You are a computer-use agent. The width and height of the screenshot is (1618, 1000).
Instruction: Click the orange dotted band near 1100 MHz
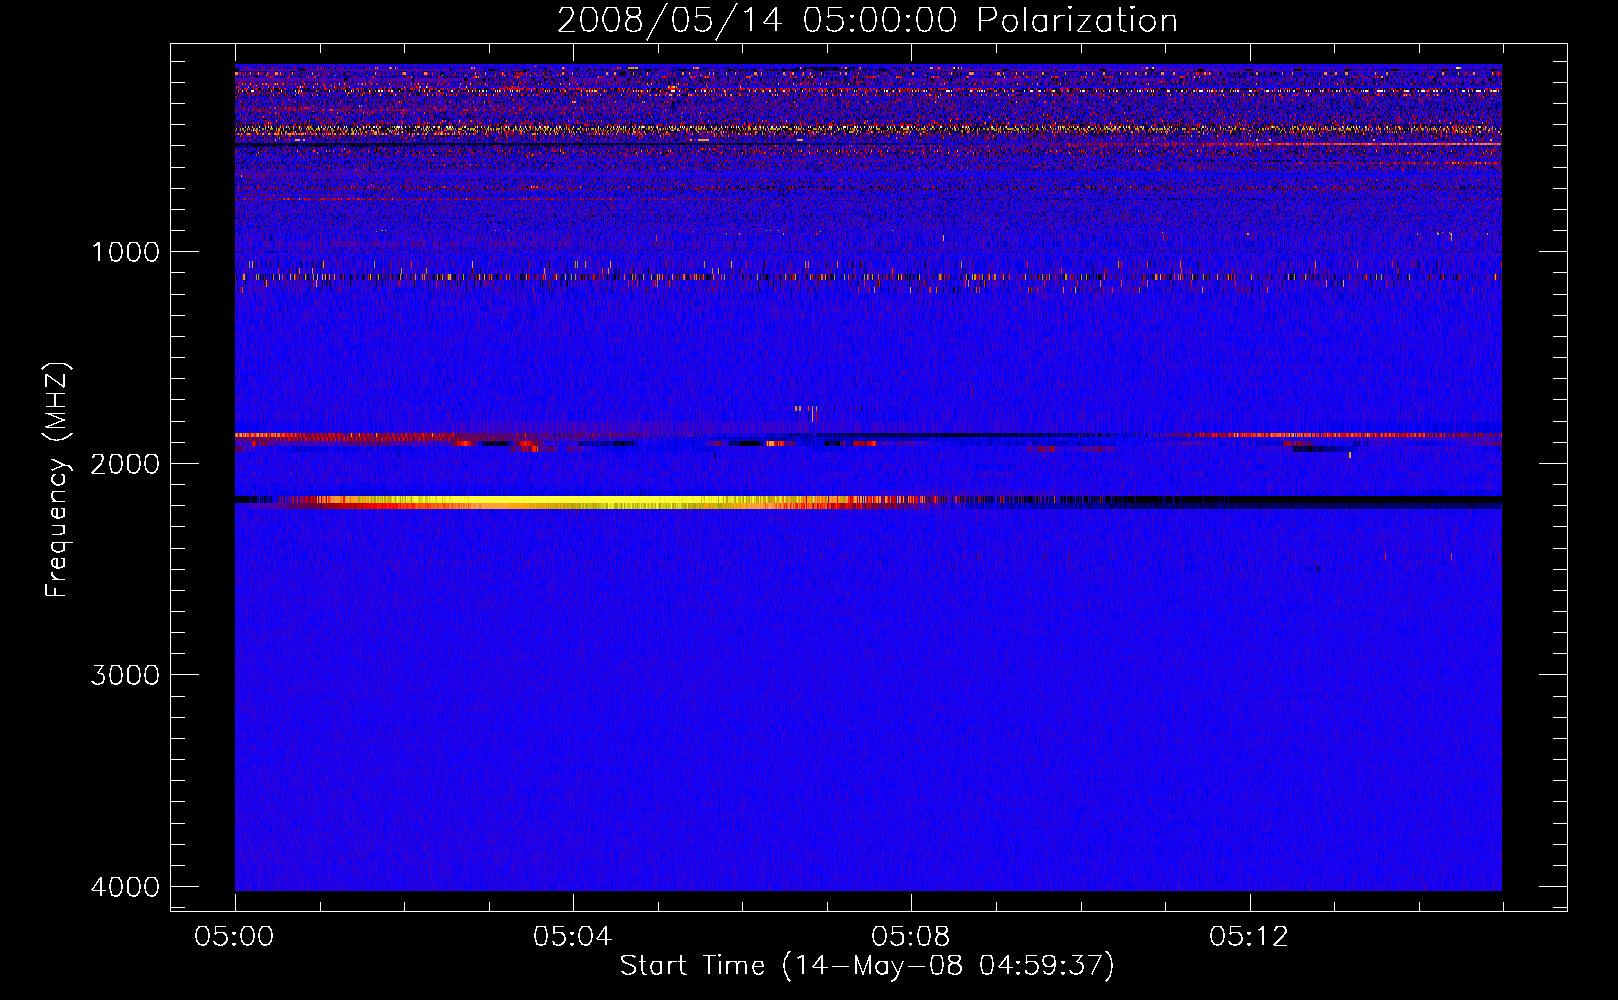(x=868, y=277)
